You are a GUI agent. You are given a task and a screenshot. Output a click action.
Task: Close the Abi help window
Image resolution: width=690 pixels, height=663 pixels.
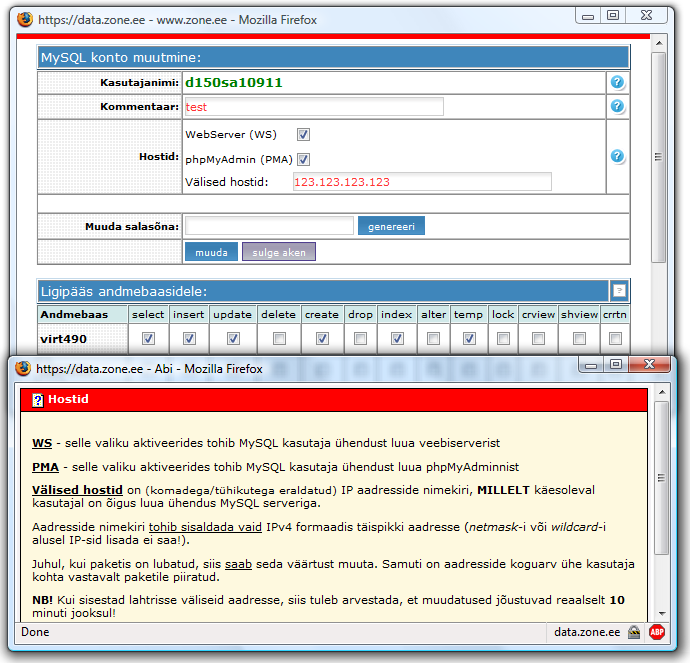[650, 364]
